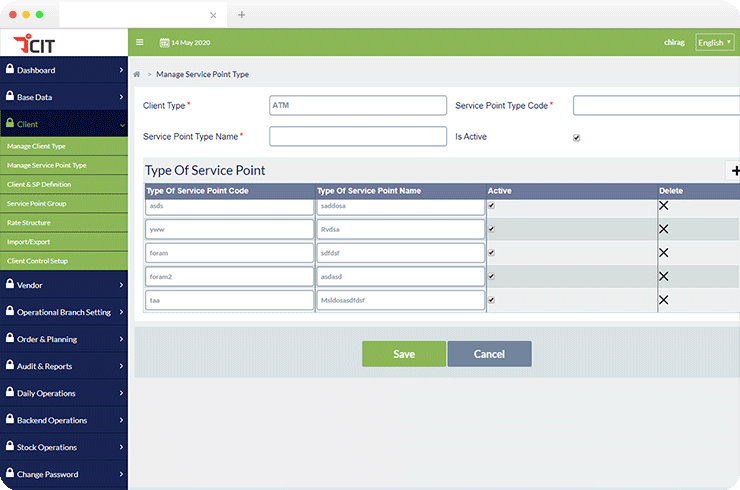Delete the foram row

pyautogui.click(x=664, y=253)
